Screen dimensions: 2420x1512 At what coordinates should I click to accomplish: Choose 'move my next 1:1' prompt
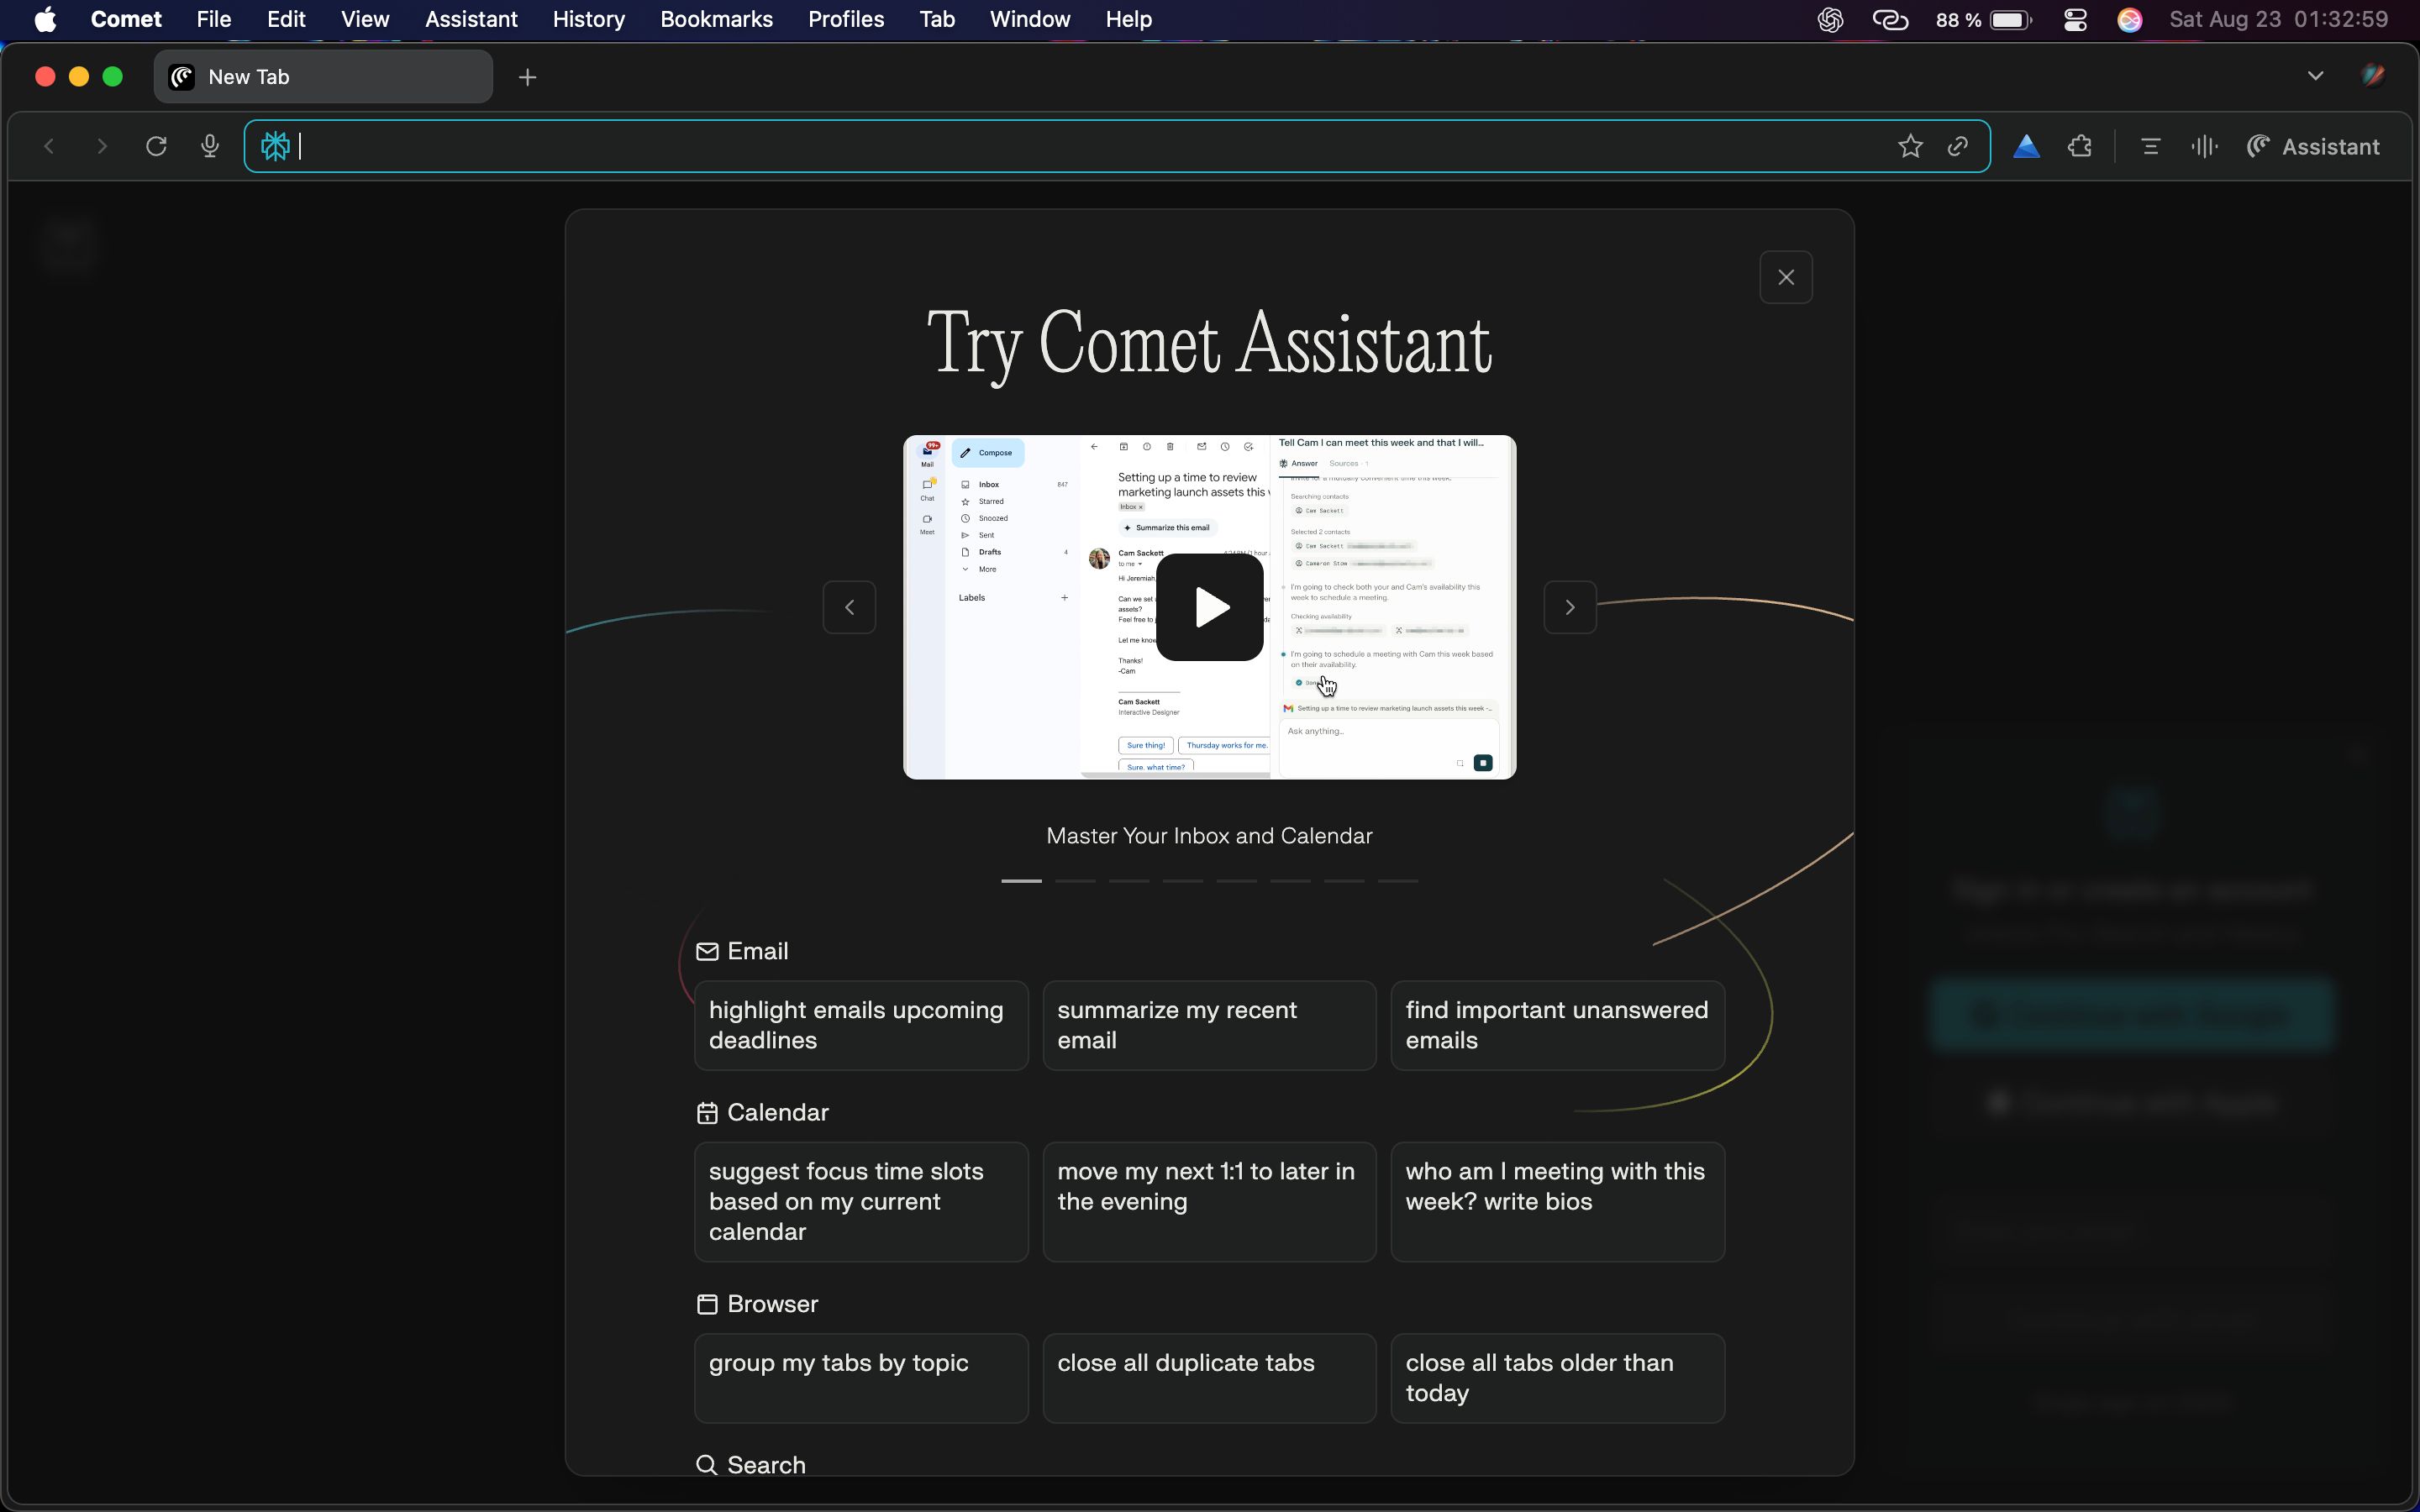coord(1209,1201)
